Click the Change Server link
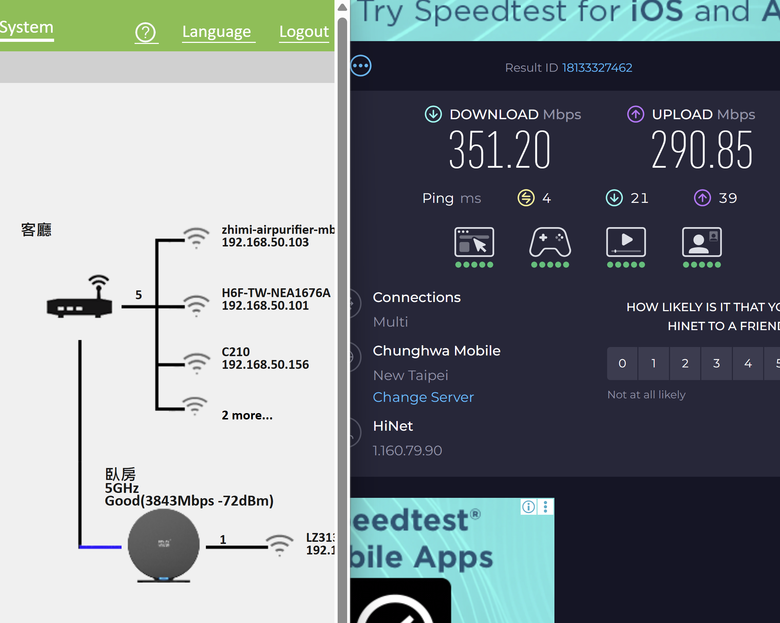 (423, 397)
